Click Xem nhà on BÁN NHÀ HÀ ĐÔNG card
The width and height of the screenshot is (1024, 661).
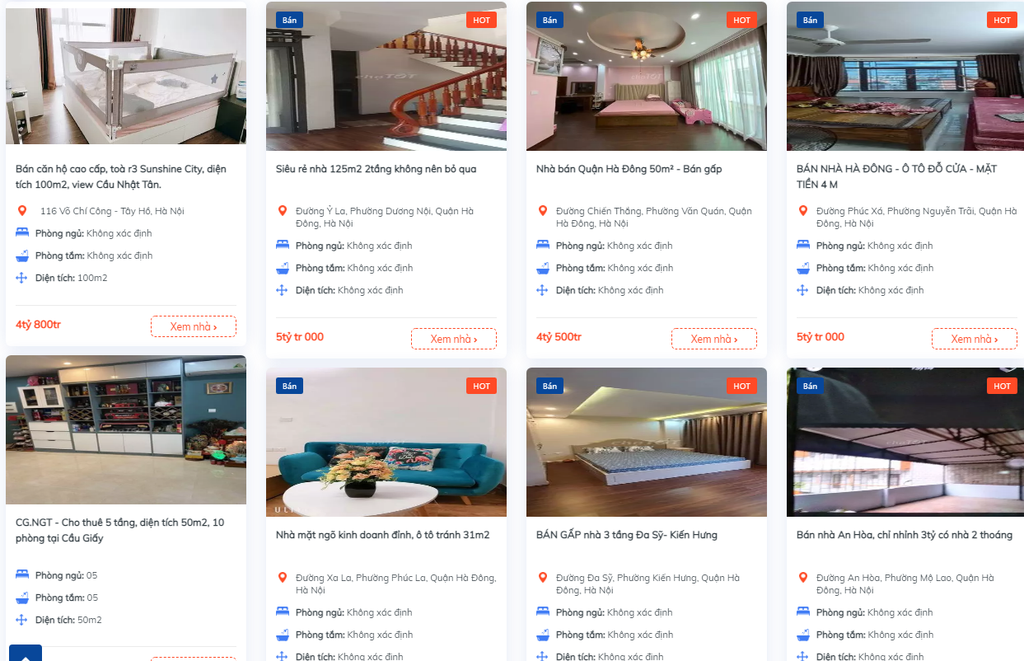[974, 339]
